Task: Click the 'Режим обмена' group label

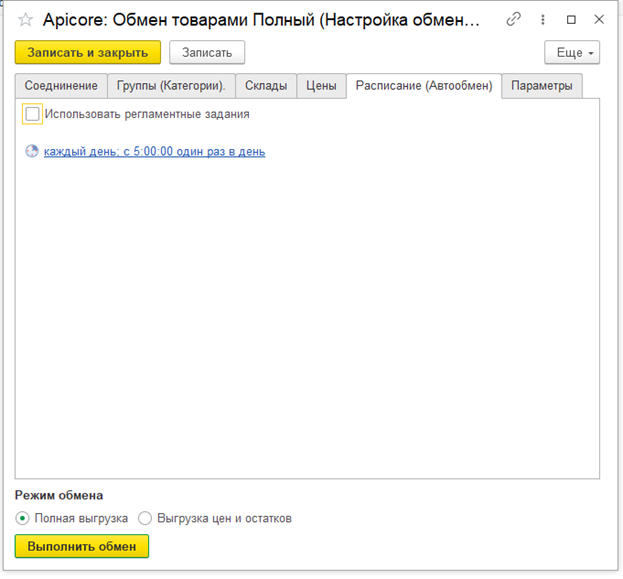Action: point(59,495)
